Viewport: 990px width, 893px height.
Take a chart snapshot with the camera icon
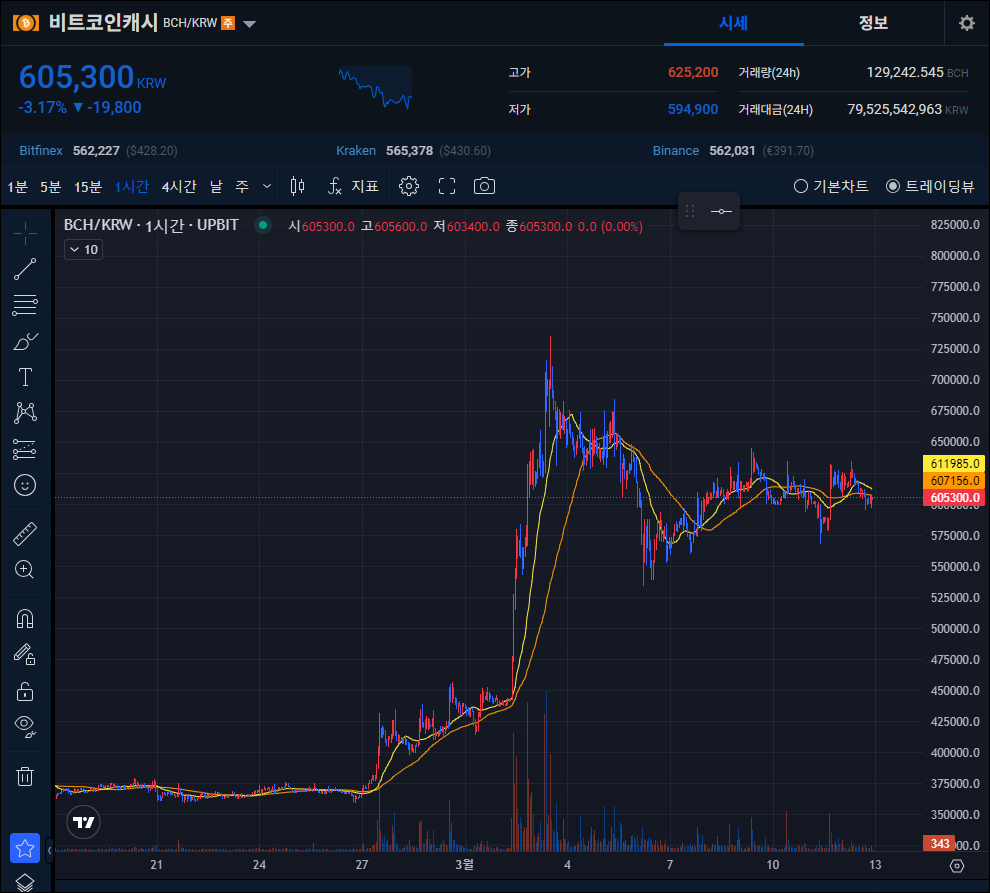[x=484, y=186]
